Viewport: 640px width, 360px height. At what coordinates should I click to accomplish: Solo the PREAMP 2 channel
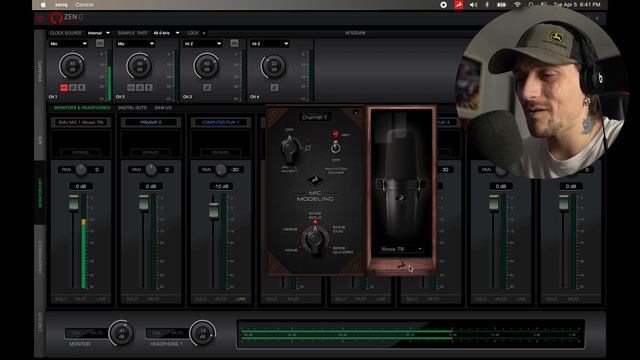(x=131, y=299)
